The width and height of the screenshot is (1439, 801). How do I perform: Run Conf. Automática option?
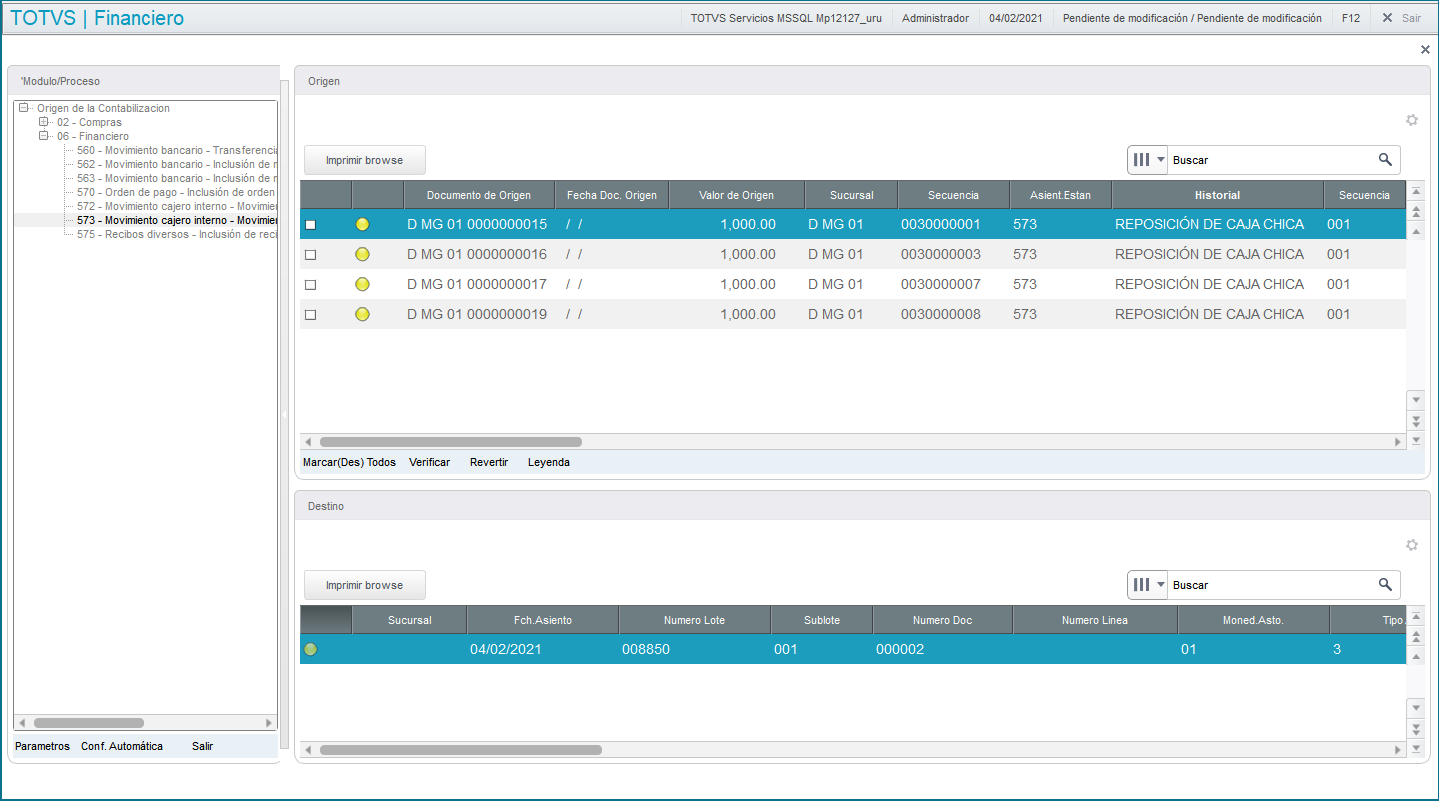122,746
